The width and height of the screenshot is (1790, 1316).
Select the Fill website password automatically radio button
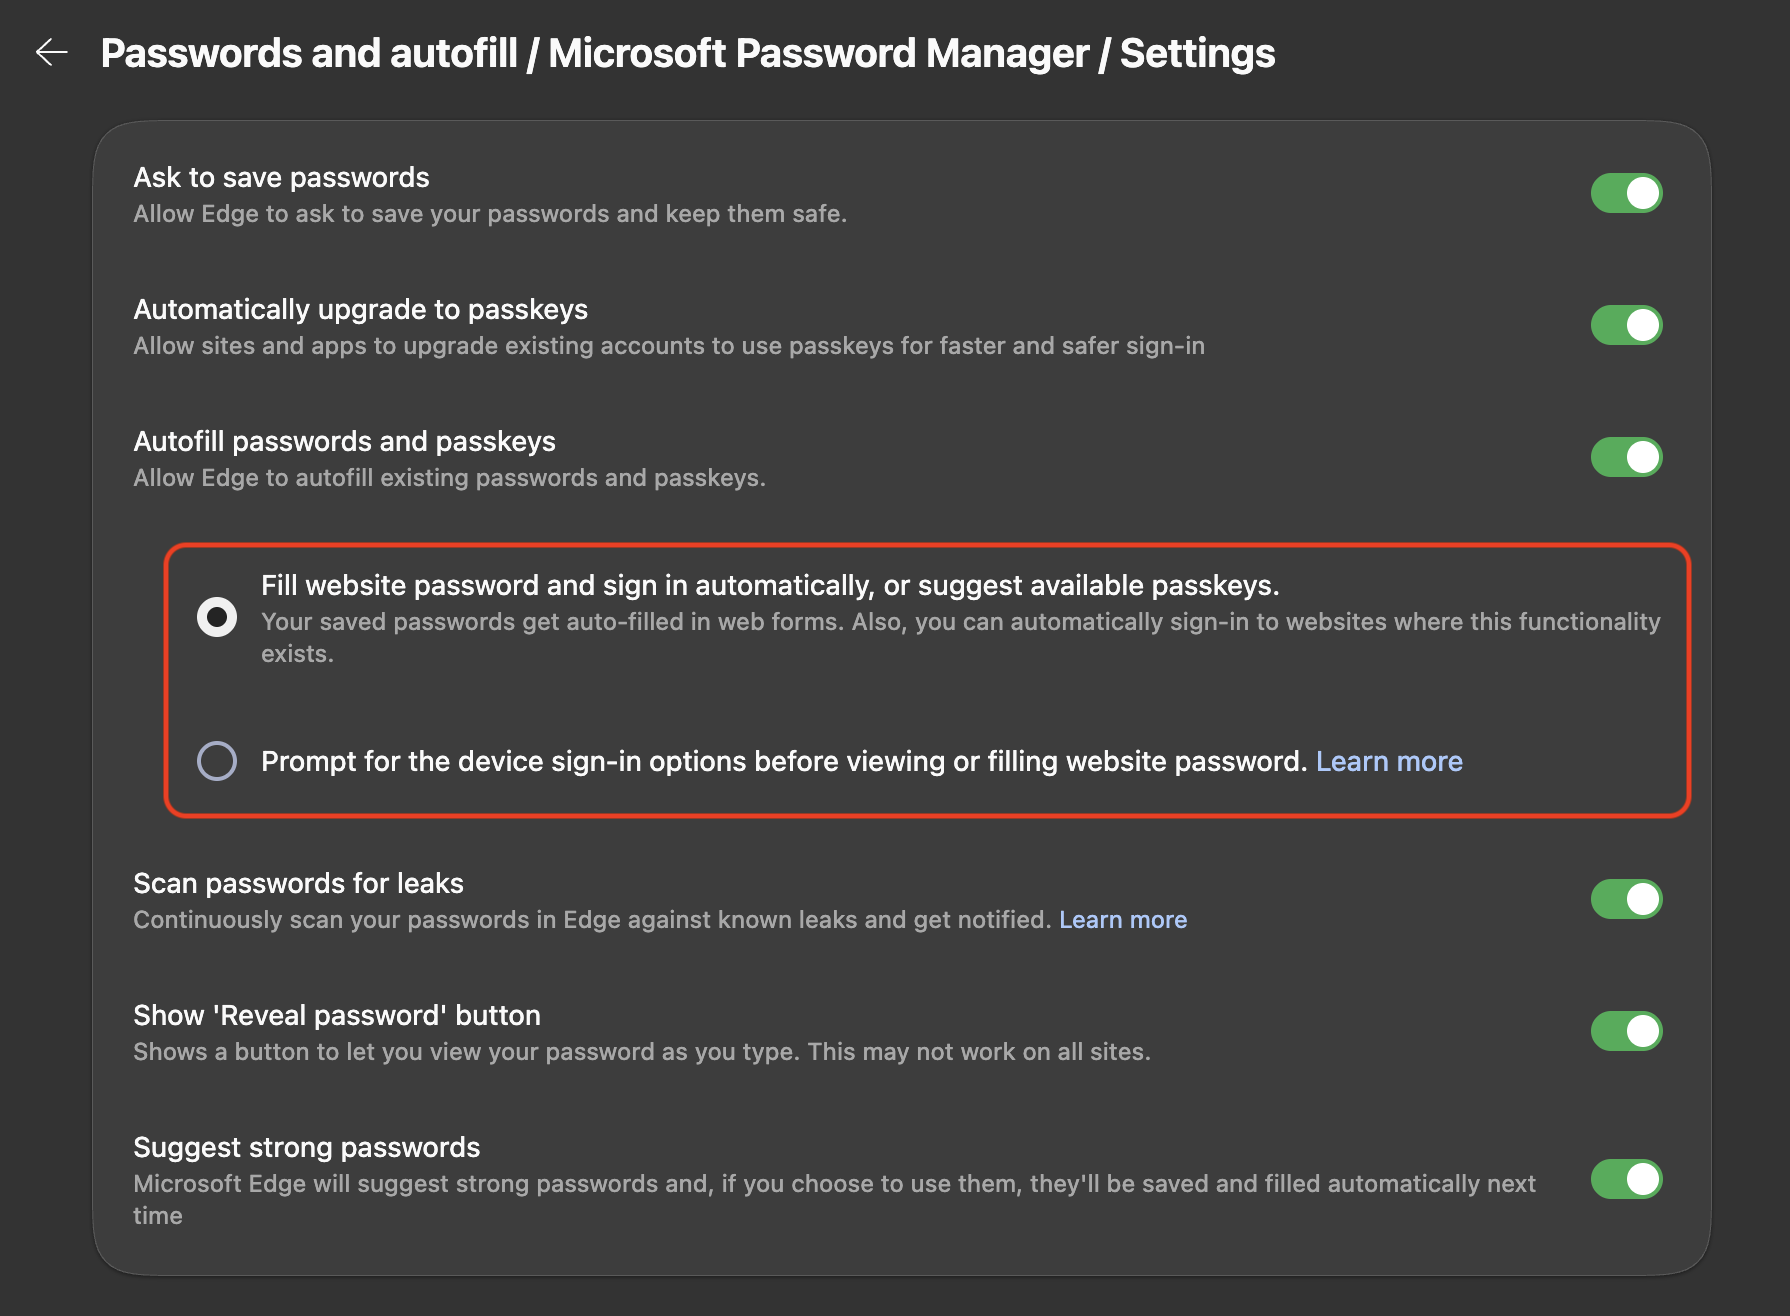point(217,617)
